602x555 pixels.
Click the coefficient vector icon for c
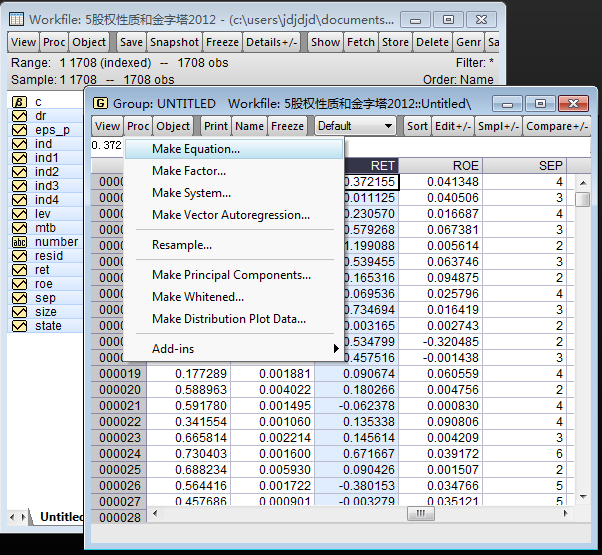(19, 102)
